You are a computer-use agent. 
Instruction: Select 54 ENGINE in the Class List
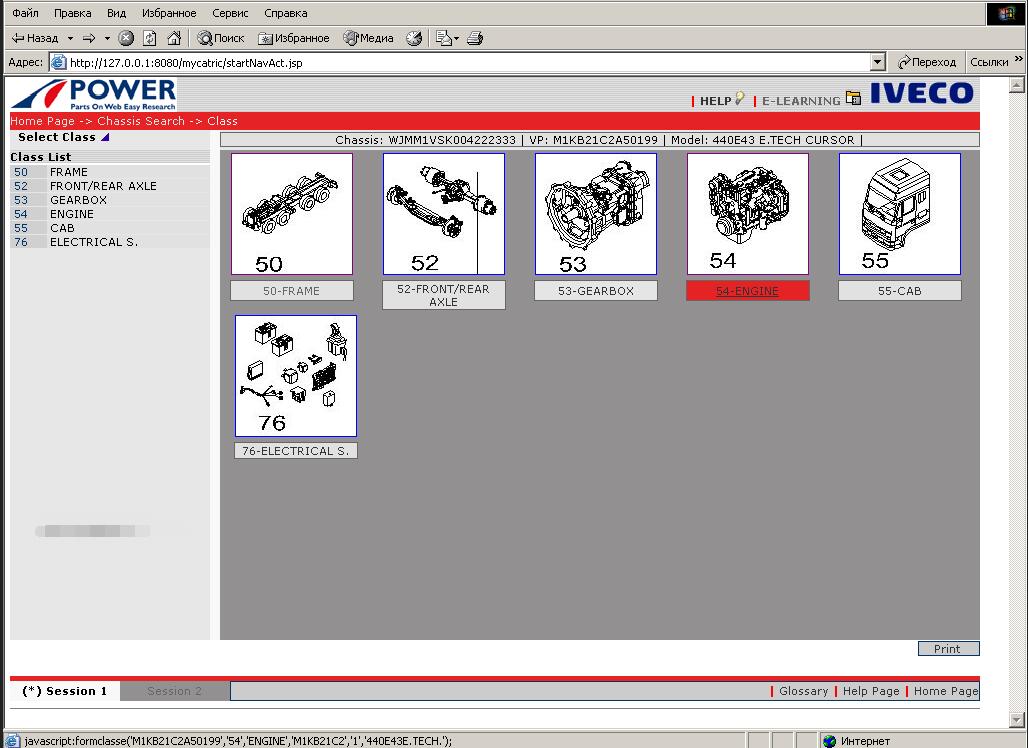pos(110,214)
